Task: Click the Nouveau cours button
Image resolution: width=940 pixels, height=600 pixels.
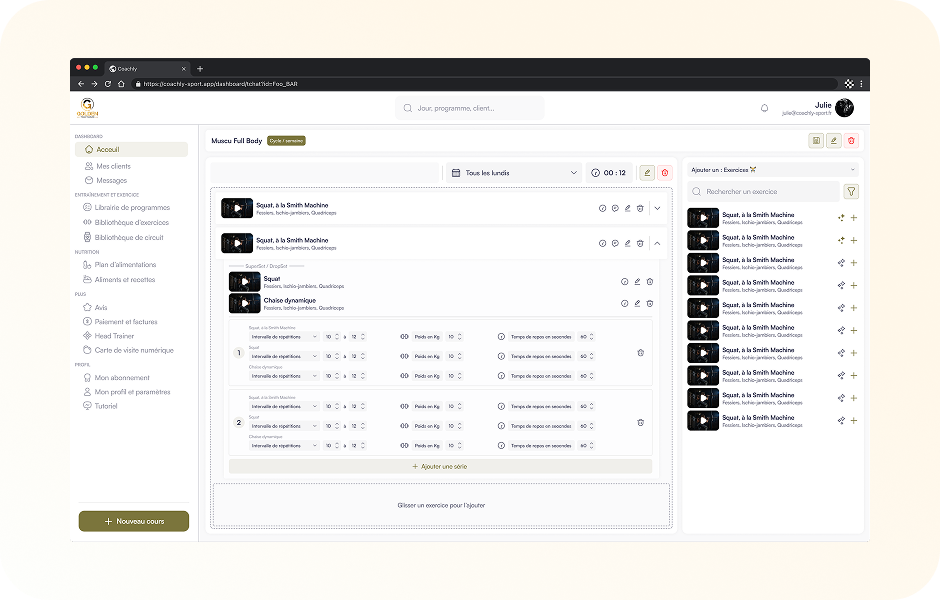Action: [x=133, y=521]
